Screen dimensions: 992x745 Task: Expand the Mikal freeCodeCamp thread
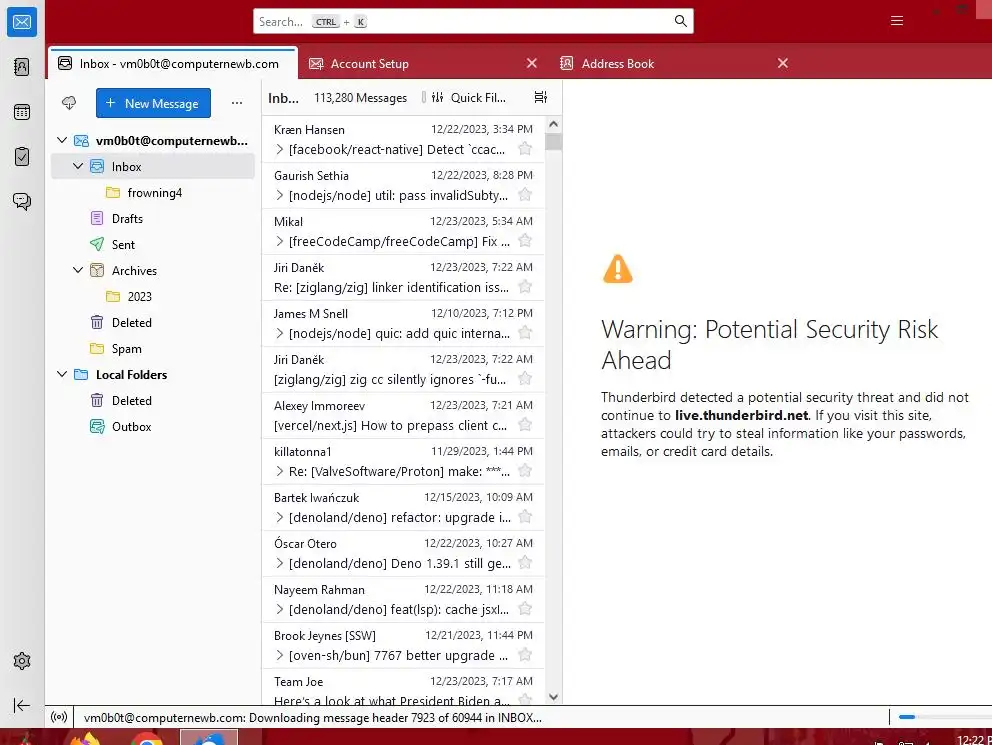pos(280,242)
